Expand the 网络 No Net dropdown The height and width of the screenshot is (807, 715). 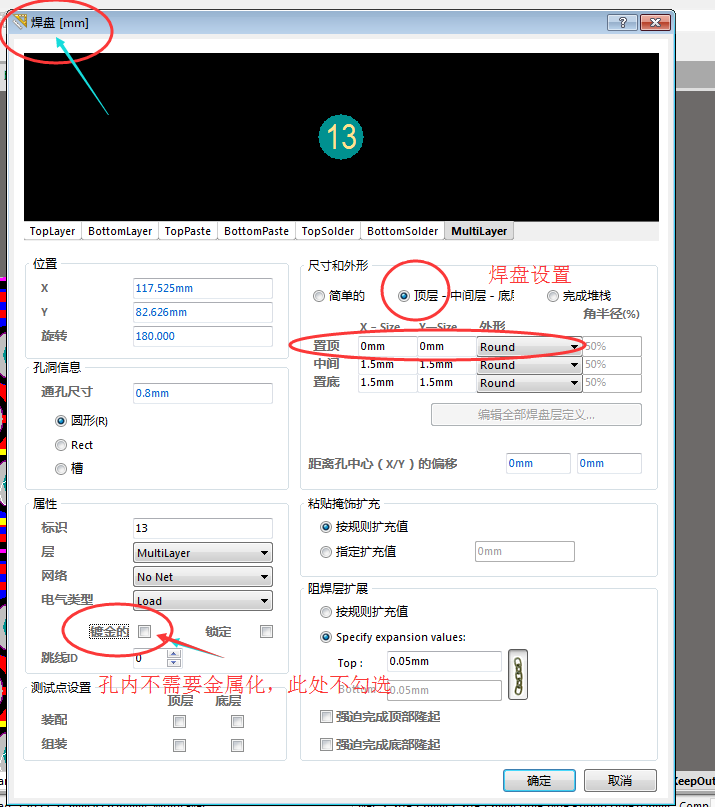coord(203,577)
